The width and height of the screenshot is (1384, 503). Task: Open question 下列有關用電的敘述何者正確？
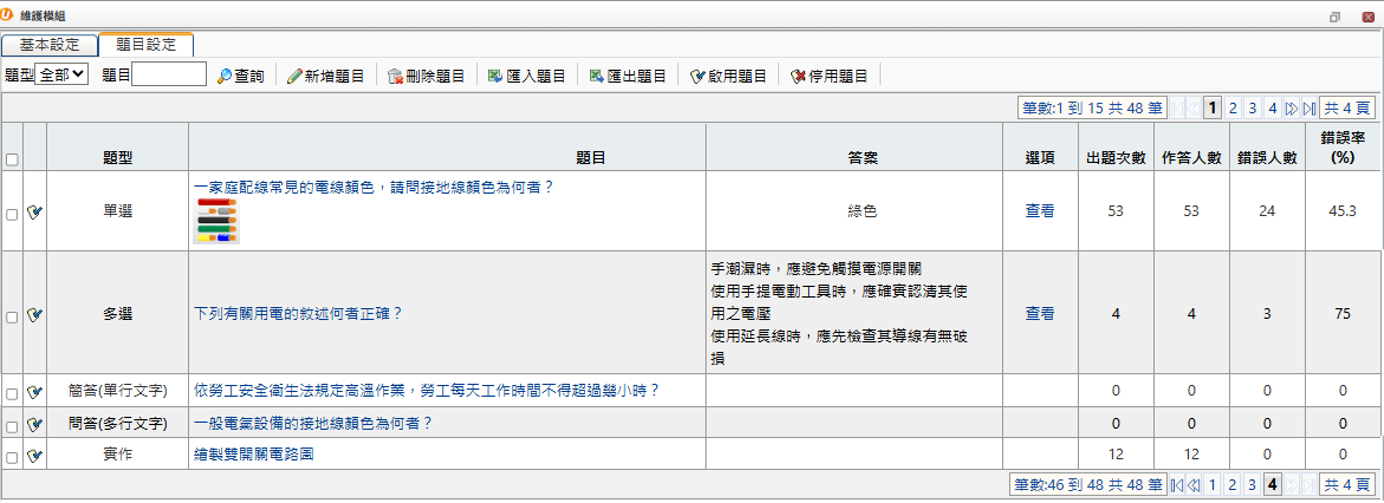click(x=298, y=313)
